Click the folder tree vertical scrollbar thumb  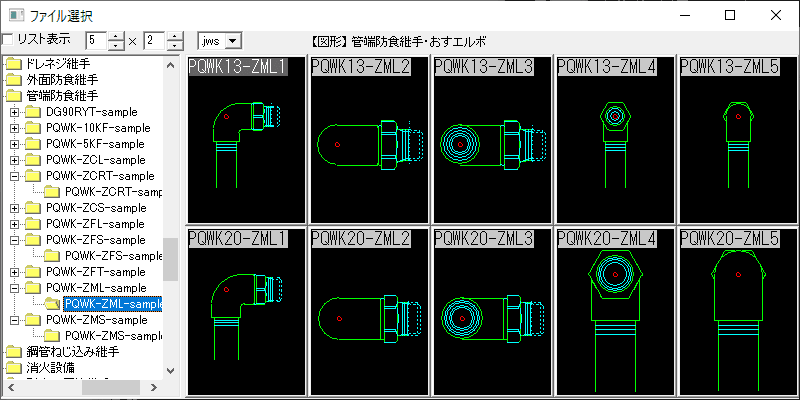click(x=170, y=258)
